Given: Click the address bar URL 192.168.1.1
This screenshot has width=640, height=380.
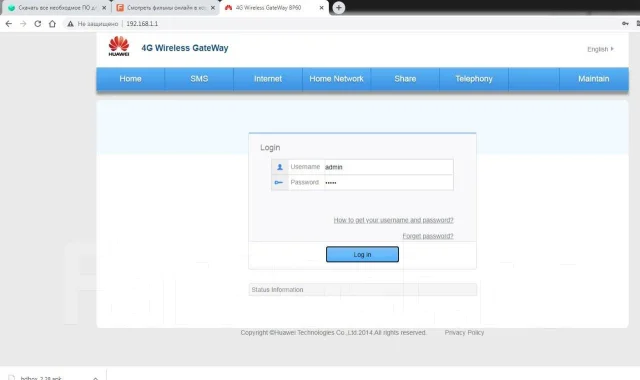Looking at the screenshot, I should coord(142,24).
